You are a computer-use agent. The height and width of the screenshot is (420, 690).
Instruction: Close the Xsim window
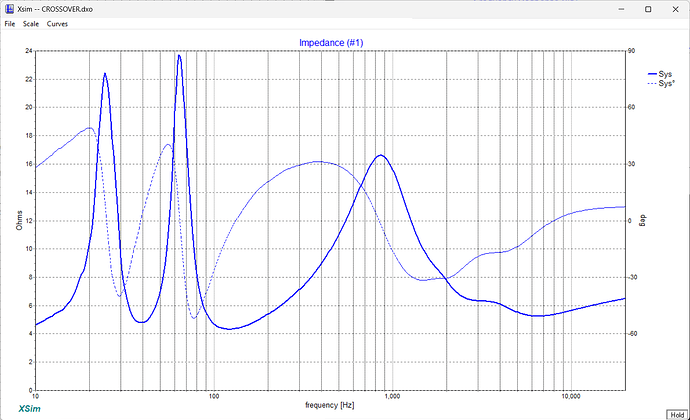[x=675, y=9]
